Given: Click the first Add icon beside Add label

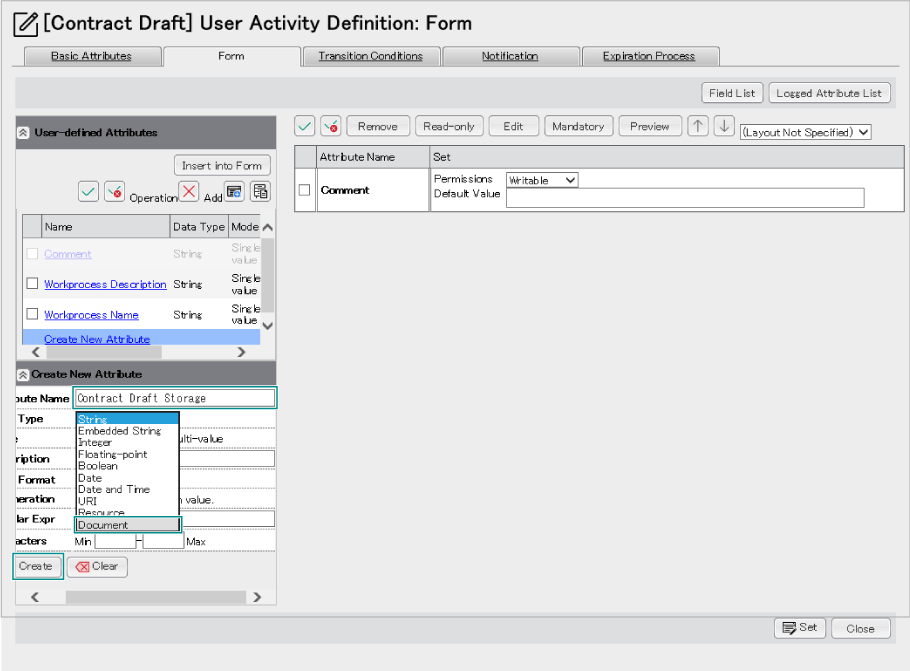Looking at the screenshot, I should click(234, 191).
